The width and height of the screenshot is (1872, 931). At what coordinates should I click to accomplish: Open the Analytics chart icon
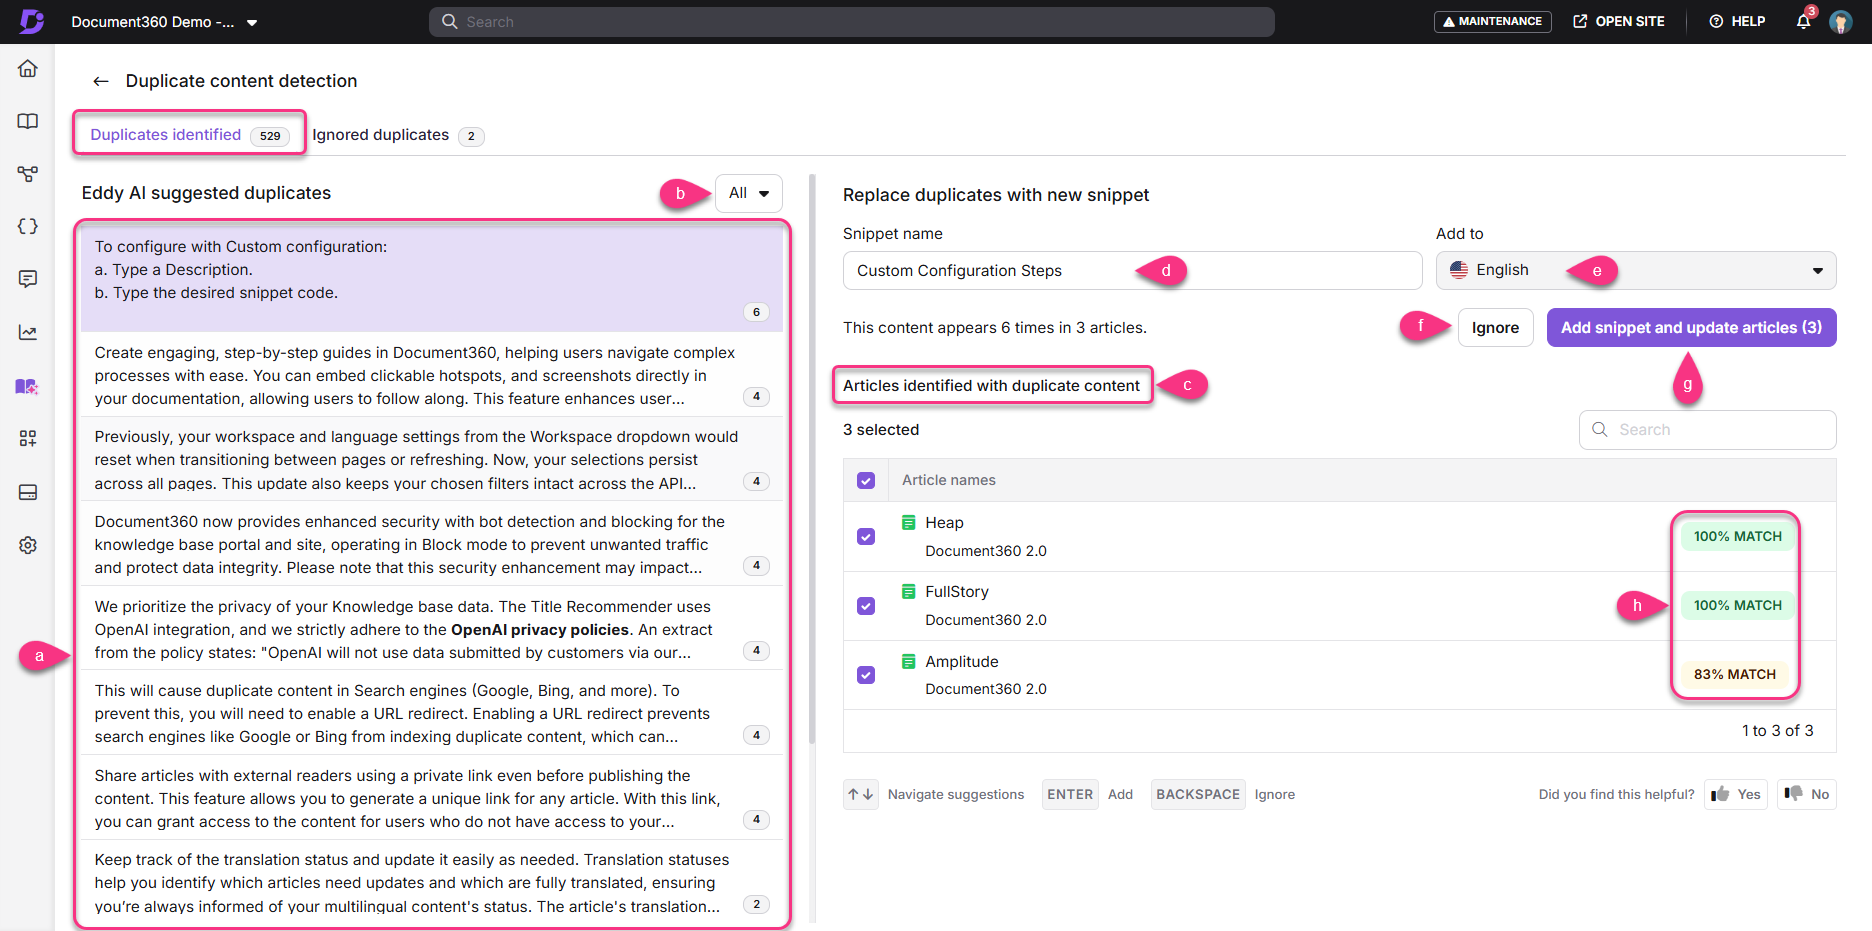tap(27, 332)
